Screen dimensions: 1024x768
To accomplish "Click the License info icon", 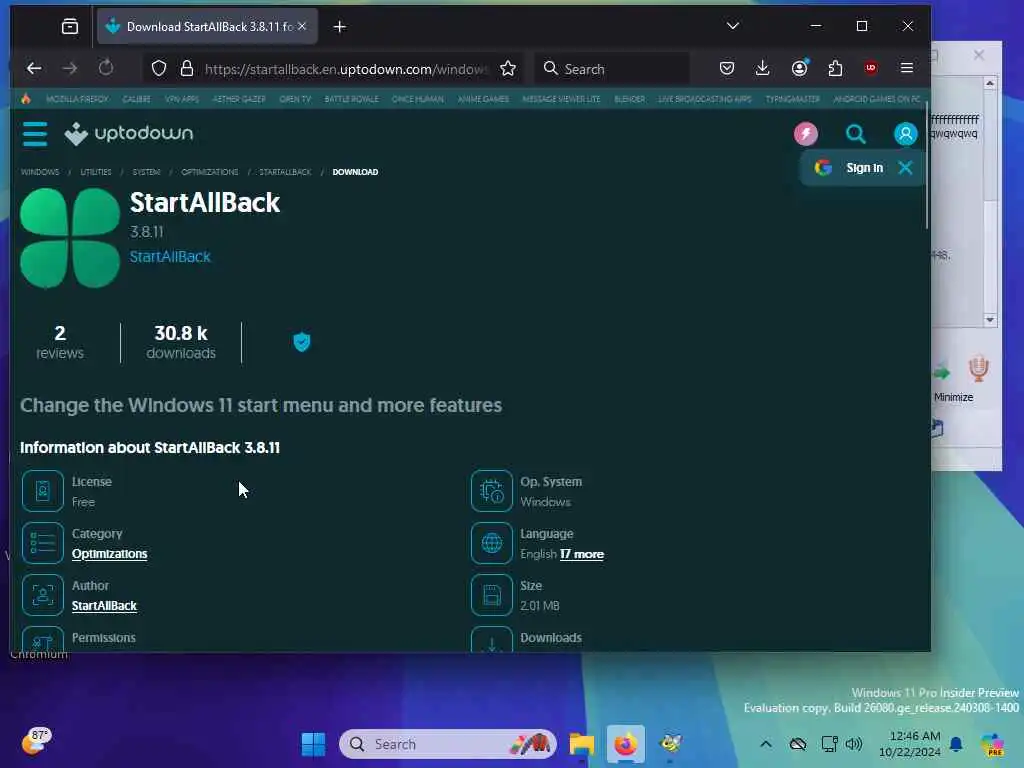I will pyautogui.click(x=42, y=491).
